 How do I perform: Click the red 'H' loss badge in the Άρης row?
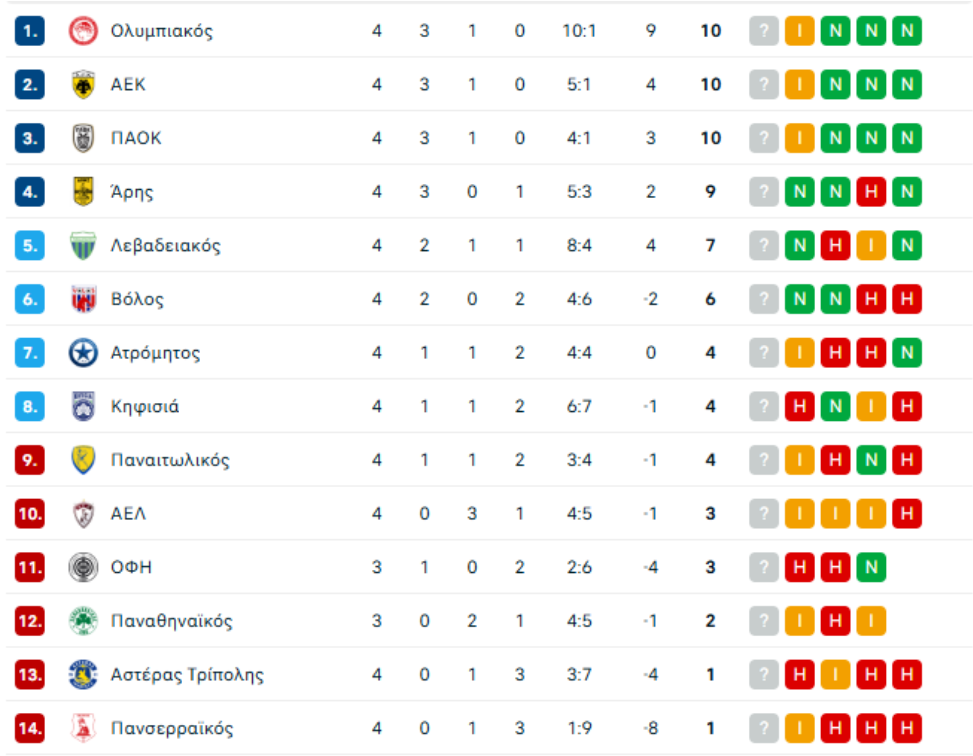(871, 192)
